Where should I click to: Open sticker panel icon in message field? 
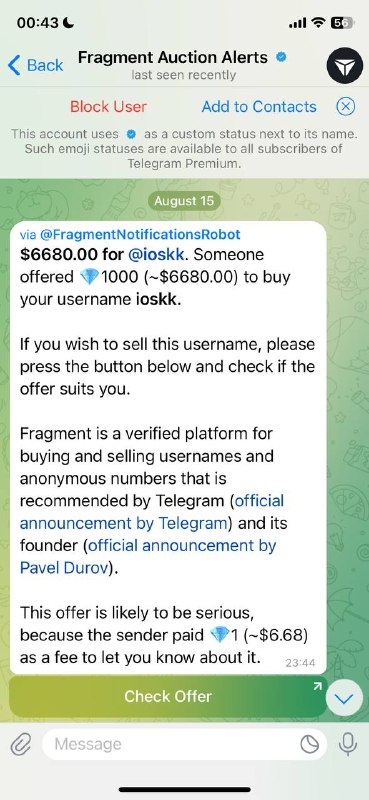pos(309,744)
